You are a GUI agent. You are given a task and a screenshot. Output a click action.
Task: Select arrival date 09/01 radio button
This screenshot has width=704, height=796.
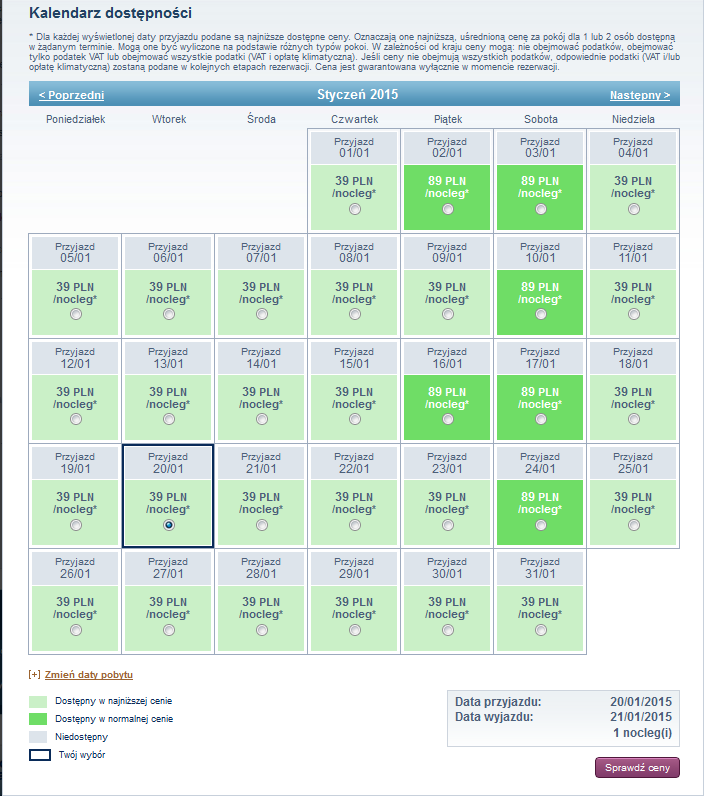[448, 314]
